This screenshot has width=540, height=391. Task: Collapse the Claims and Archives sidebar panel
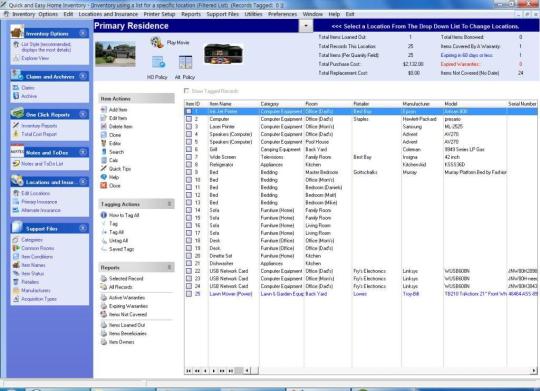point(83,76)
